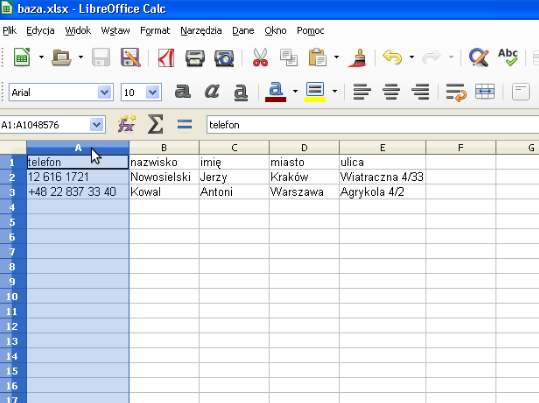Select column B header
The image size is (539, 403).
point(164,148)
